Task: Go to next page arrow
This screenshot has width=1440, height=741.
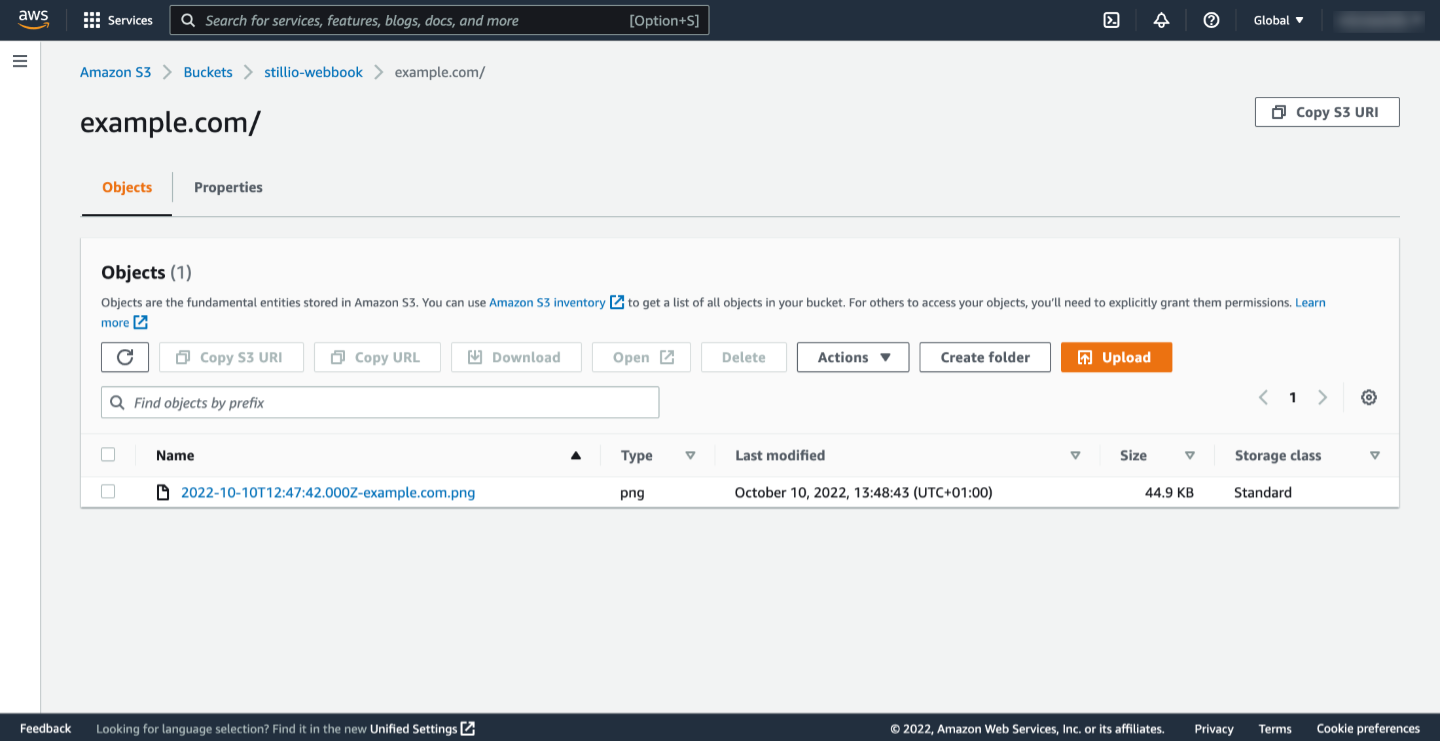Action: click(1322, 397)
